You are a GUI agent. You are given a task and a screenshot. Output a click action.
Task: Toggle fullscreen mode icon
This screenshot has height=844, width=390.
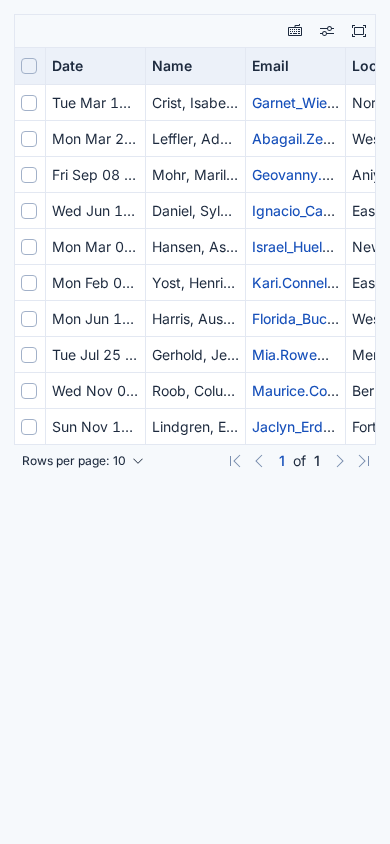(359, 31)
